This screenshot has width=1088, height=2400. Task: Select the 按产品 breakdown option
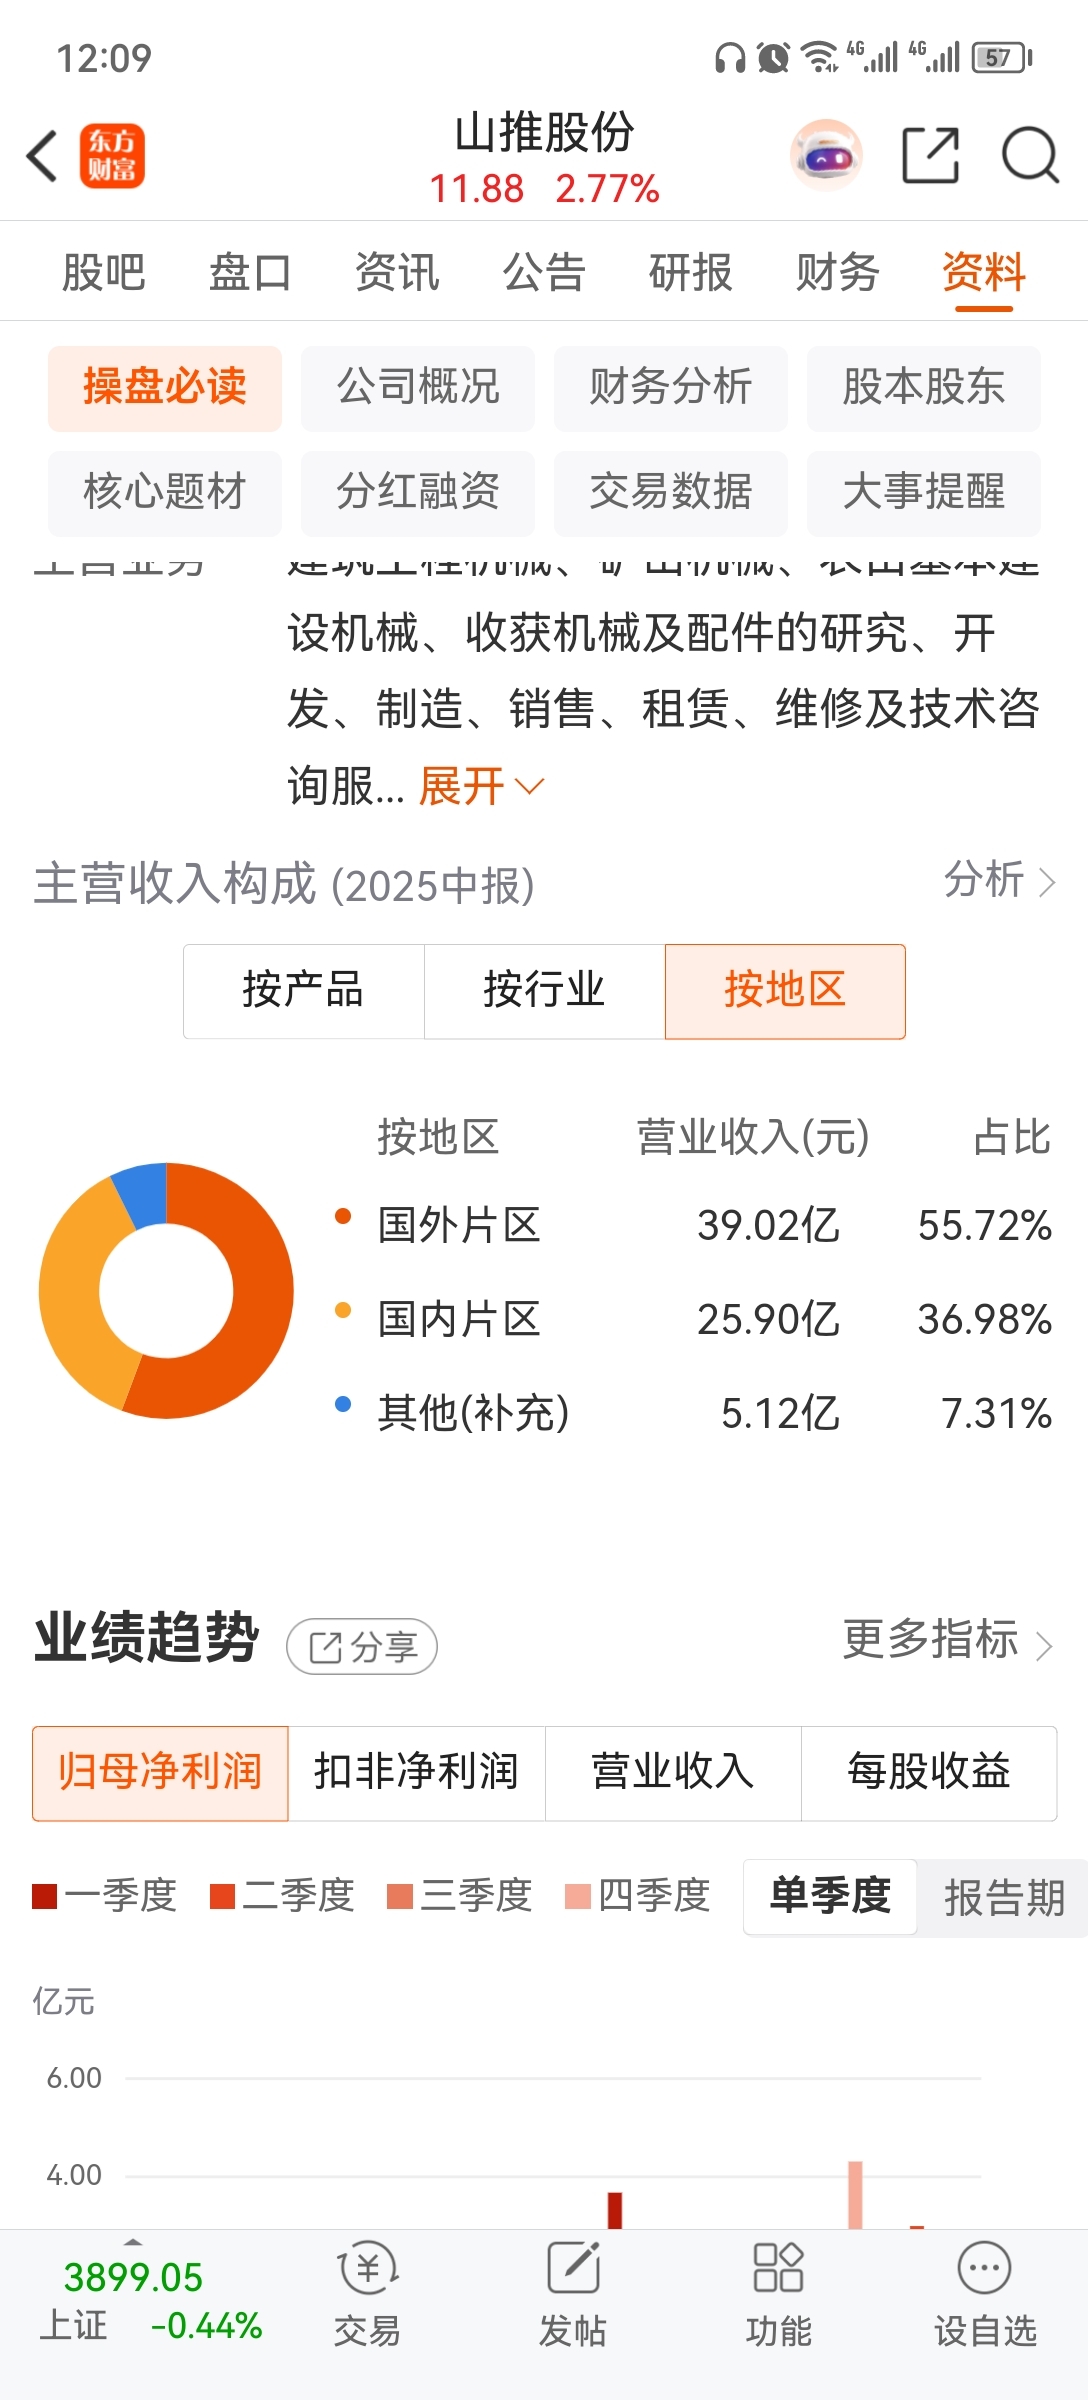click(303, 990)
